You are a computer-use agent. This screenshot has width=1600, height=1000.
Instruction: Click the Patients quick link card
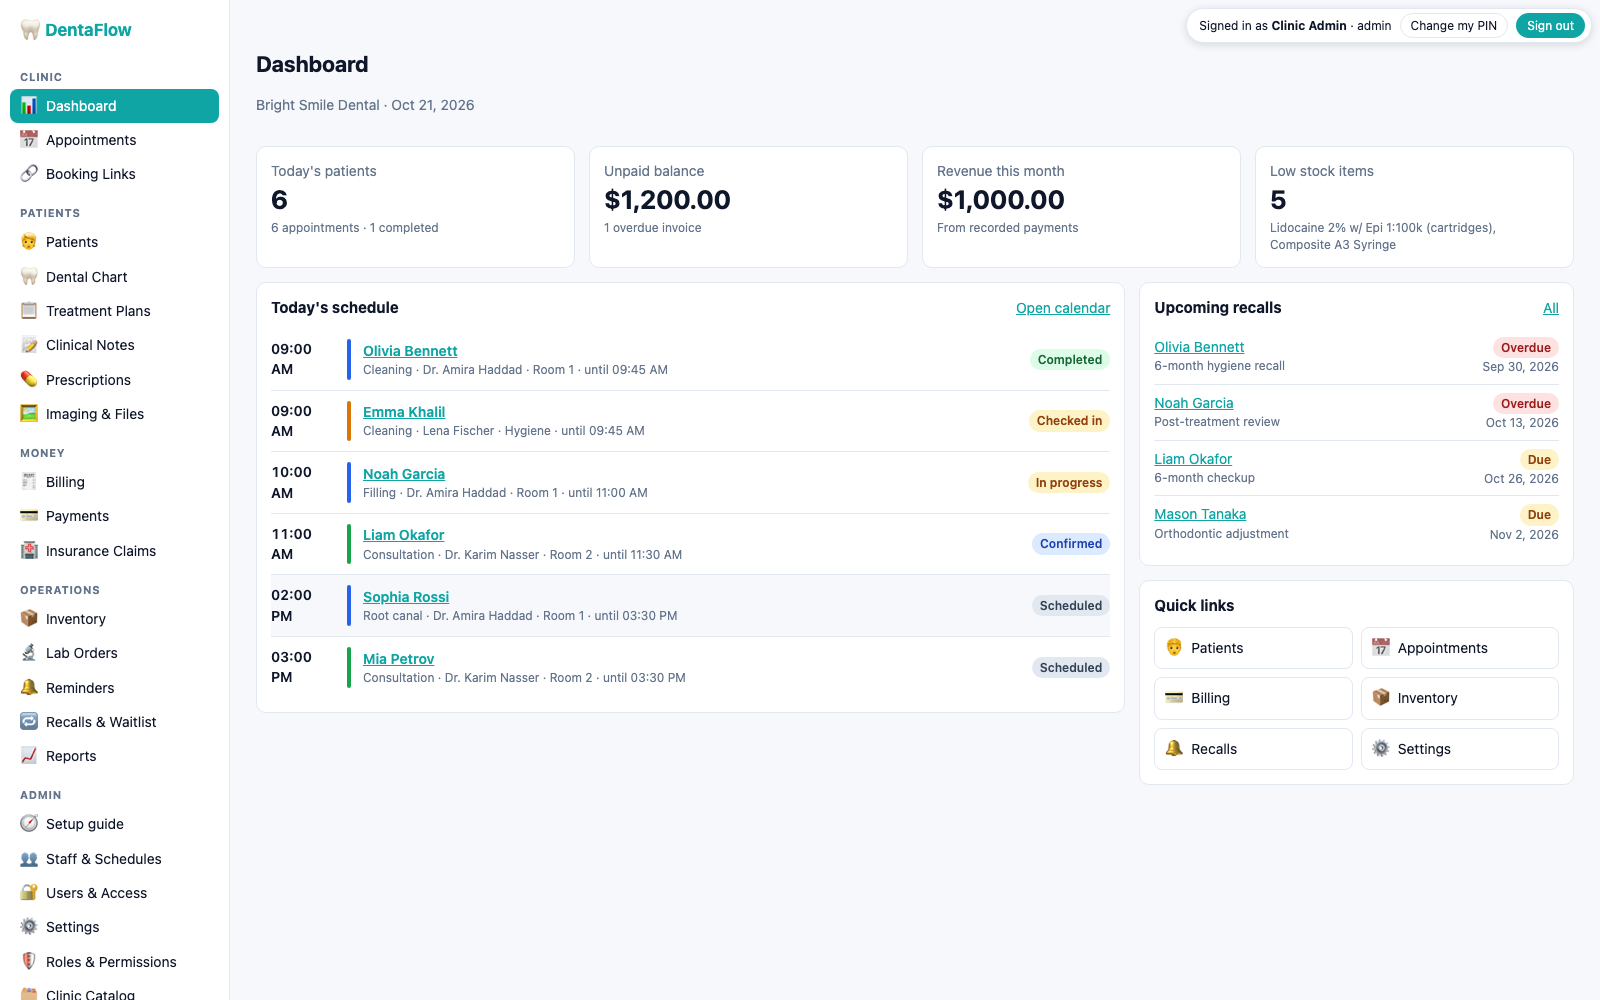1253,648
